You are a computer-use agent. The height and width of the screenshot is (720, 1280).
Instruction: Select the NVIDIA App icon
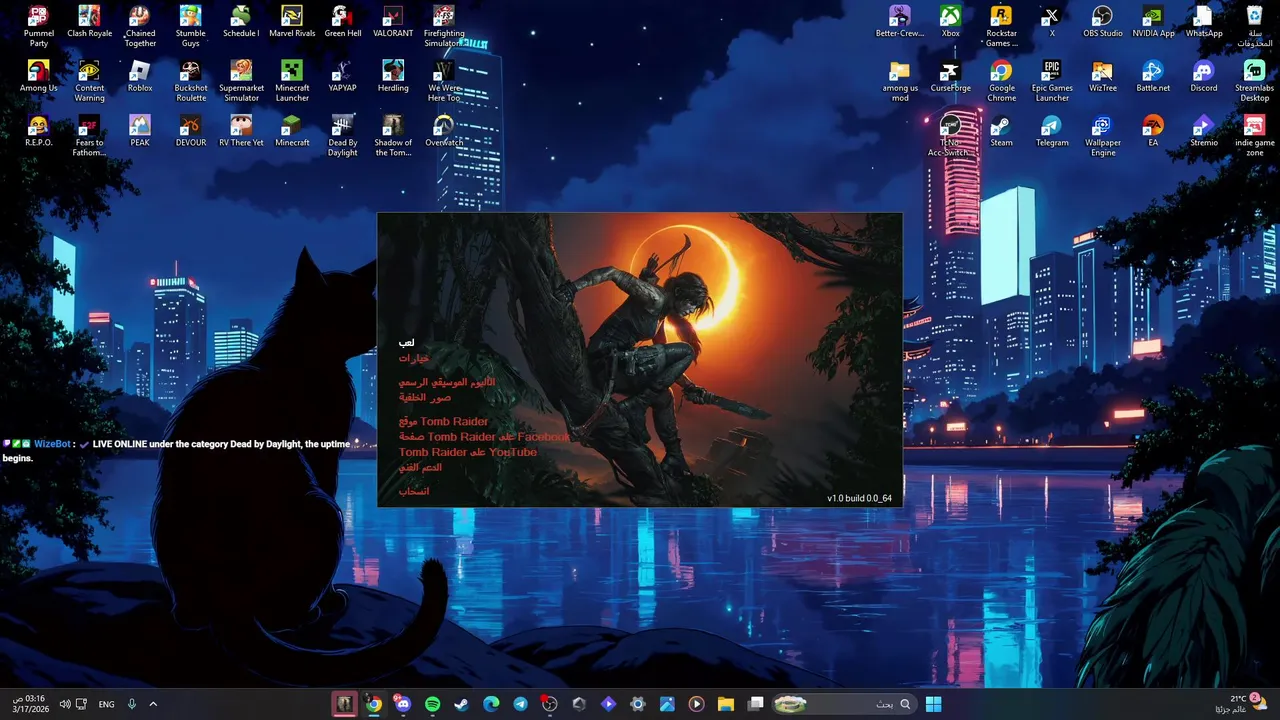(1153, 22)
